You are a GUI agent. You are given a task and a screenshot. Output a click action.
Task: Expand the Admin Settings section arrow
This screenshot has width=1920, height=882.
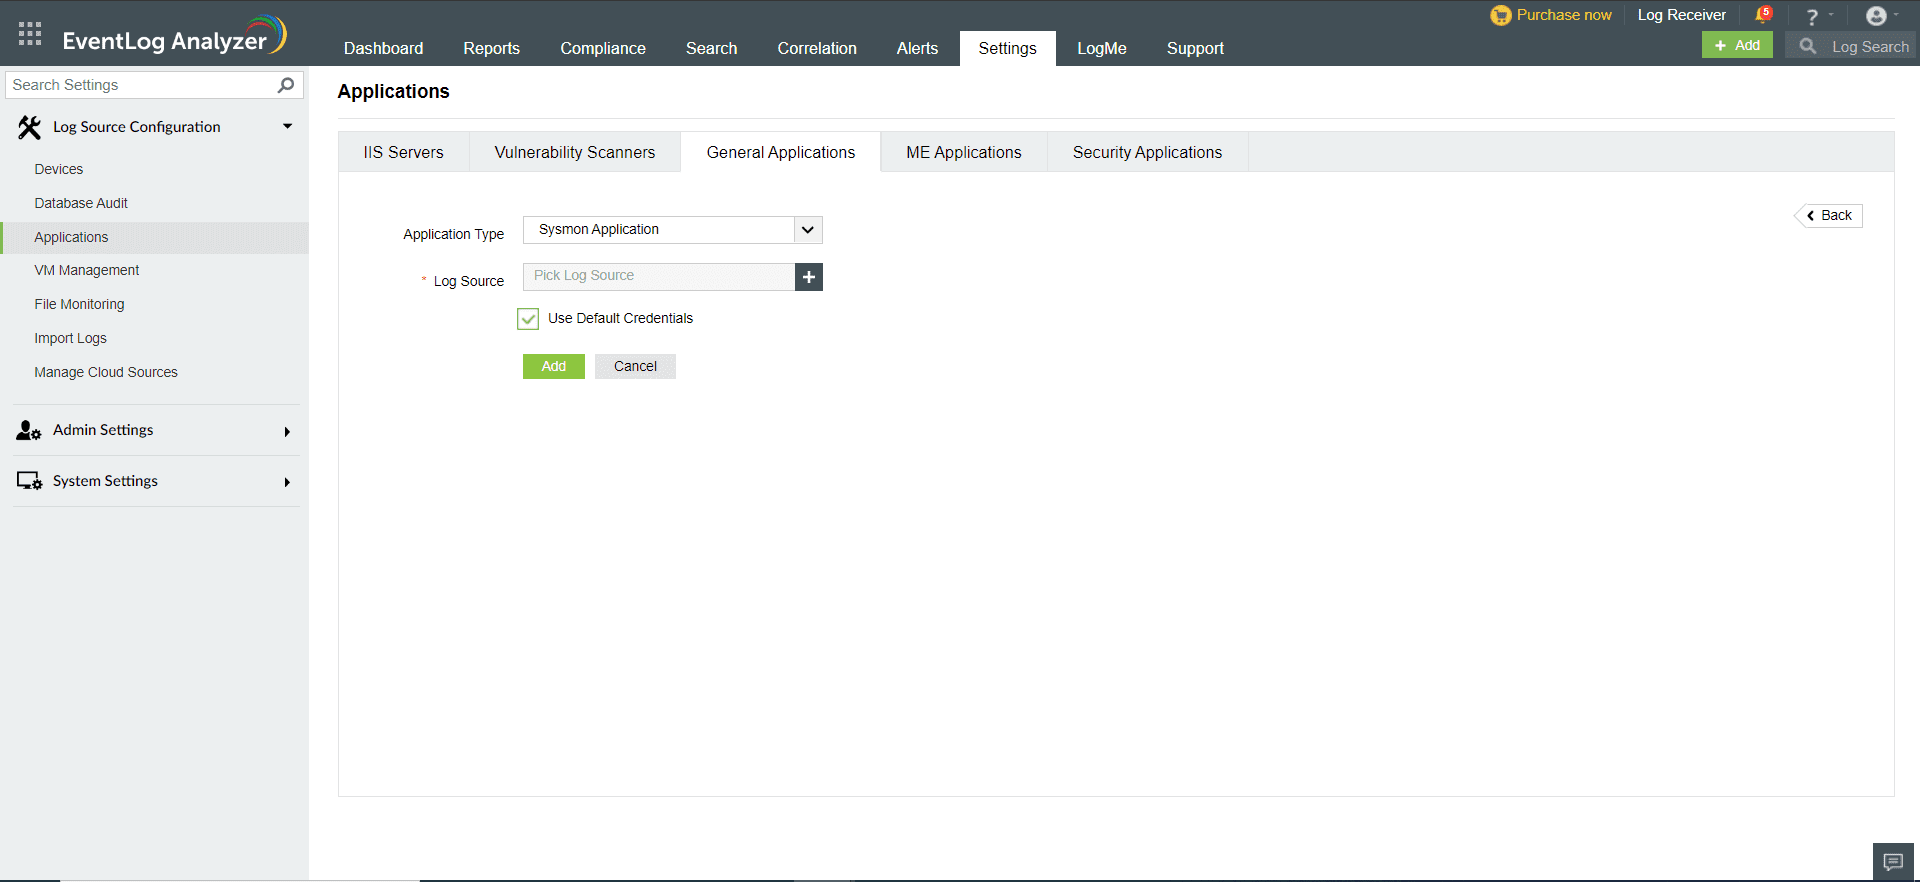tap(287, 432)
